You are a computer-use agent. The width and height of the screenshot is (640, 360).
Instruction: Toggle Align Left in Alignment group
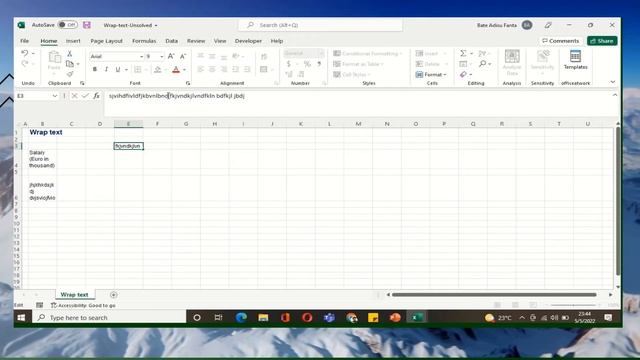point(200,69)
